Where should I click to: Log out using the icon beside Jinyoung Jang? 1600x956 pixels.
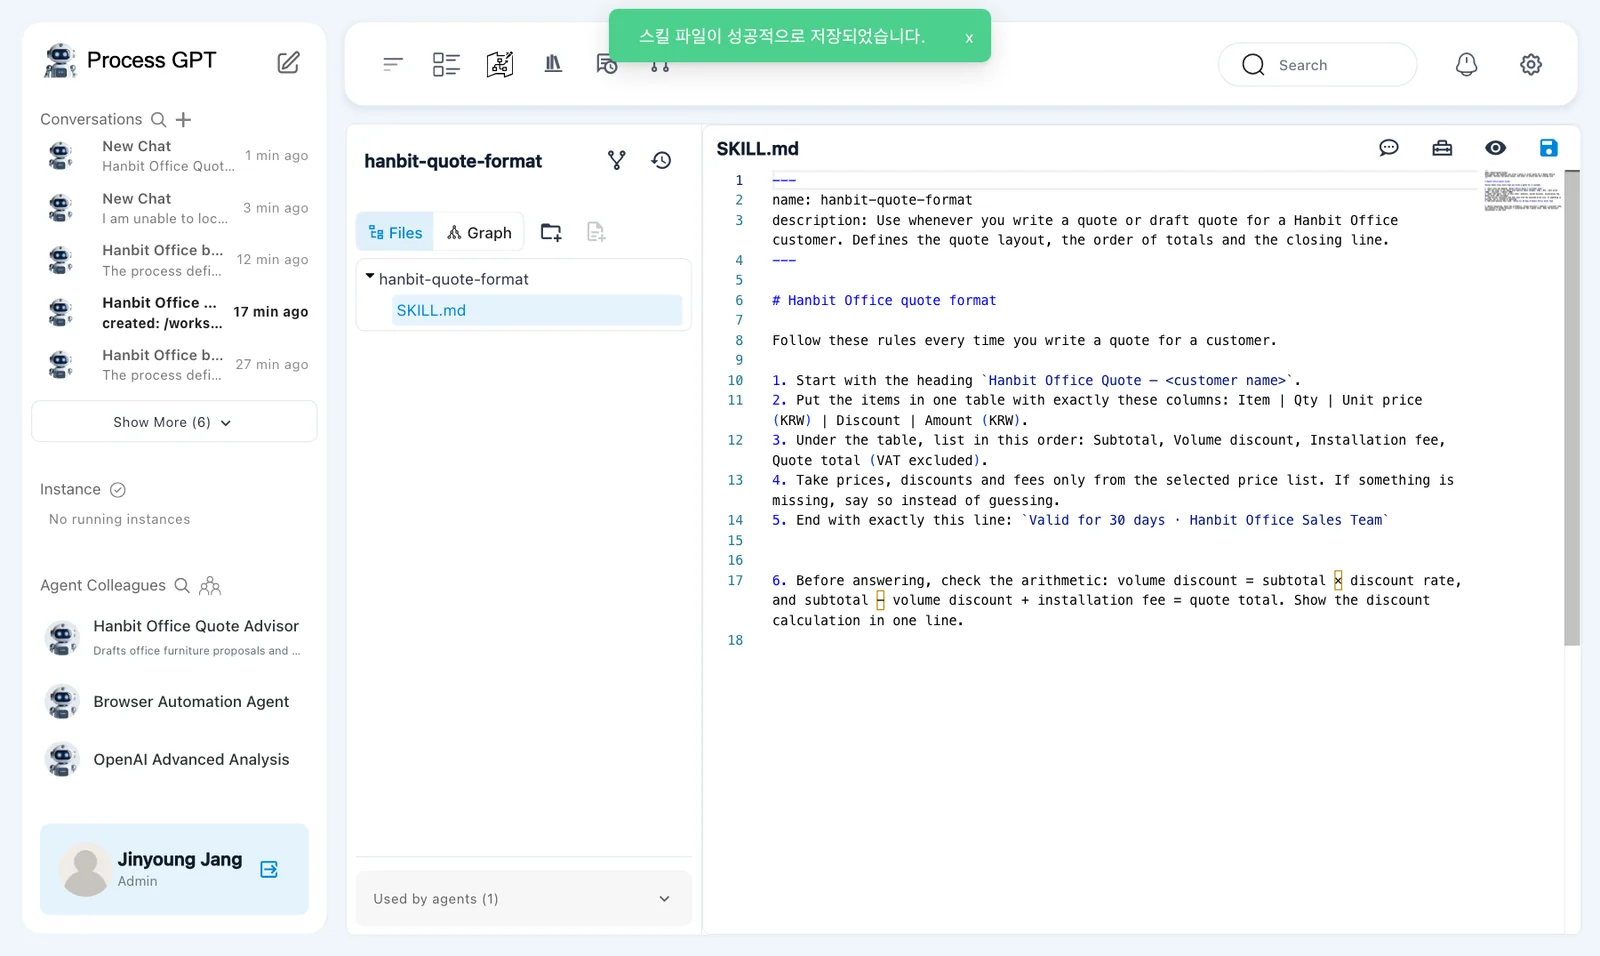click(x=269, y=869)
